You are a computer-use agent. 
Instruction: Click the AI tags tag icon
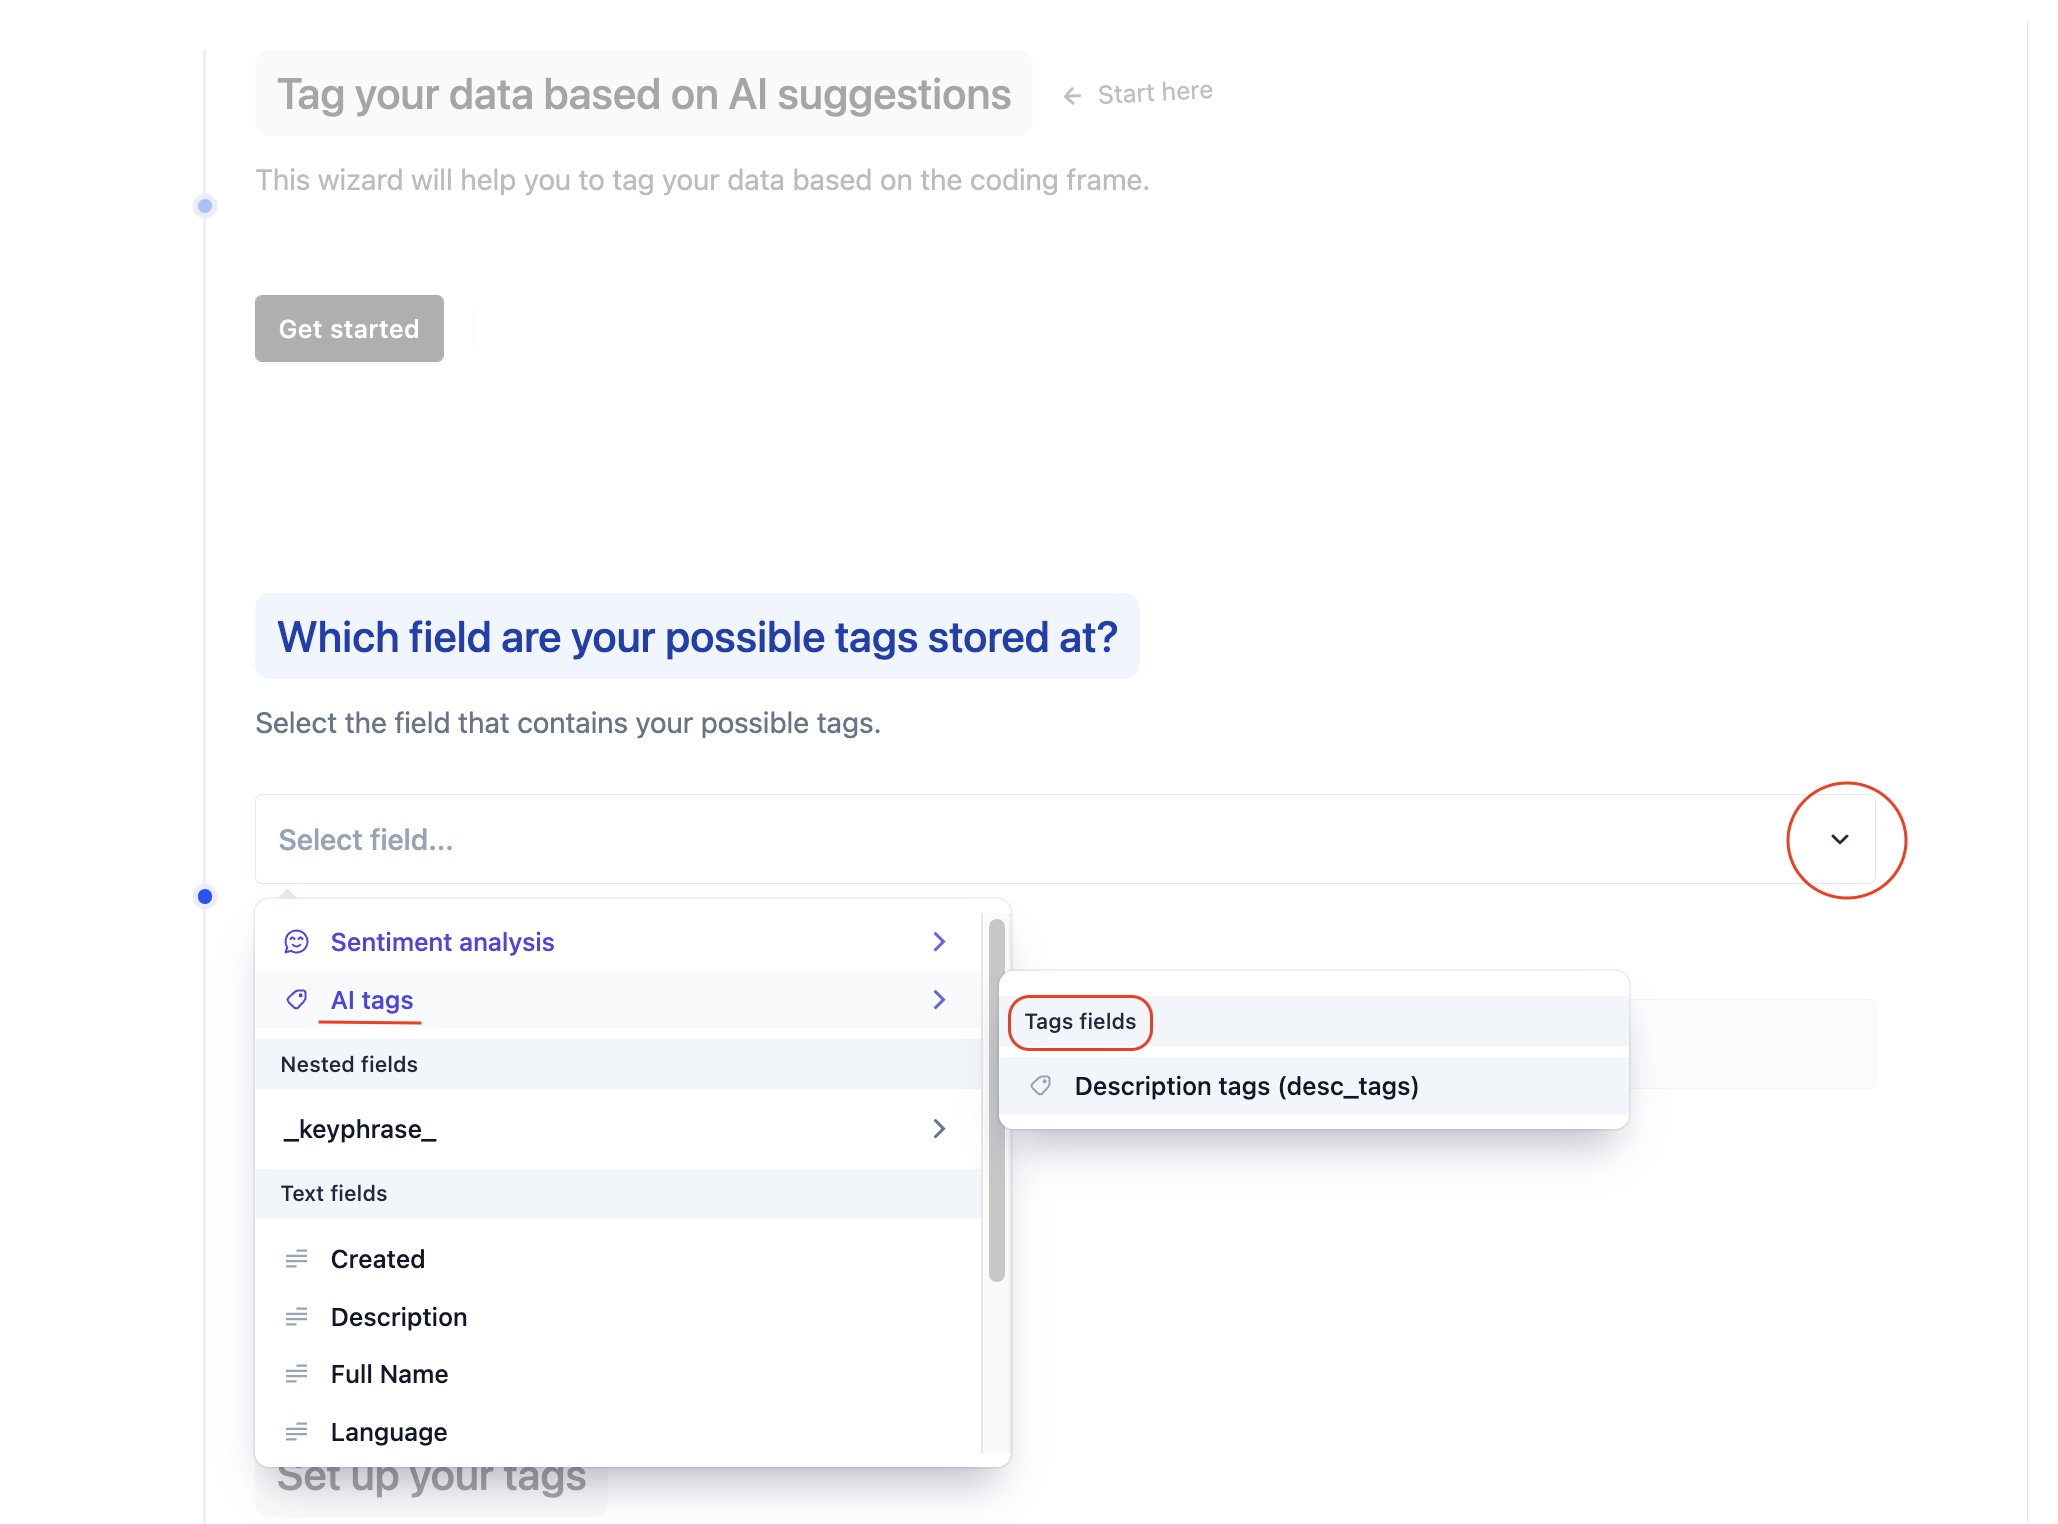click(296, 1000)
